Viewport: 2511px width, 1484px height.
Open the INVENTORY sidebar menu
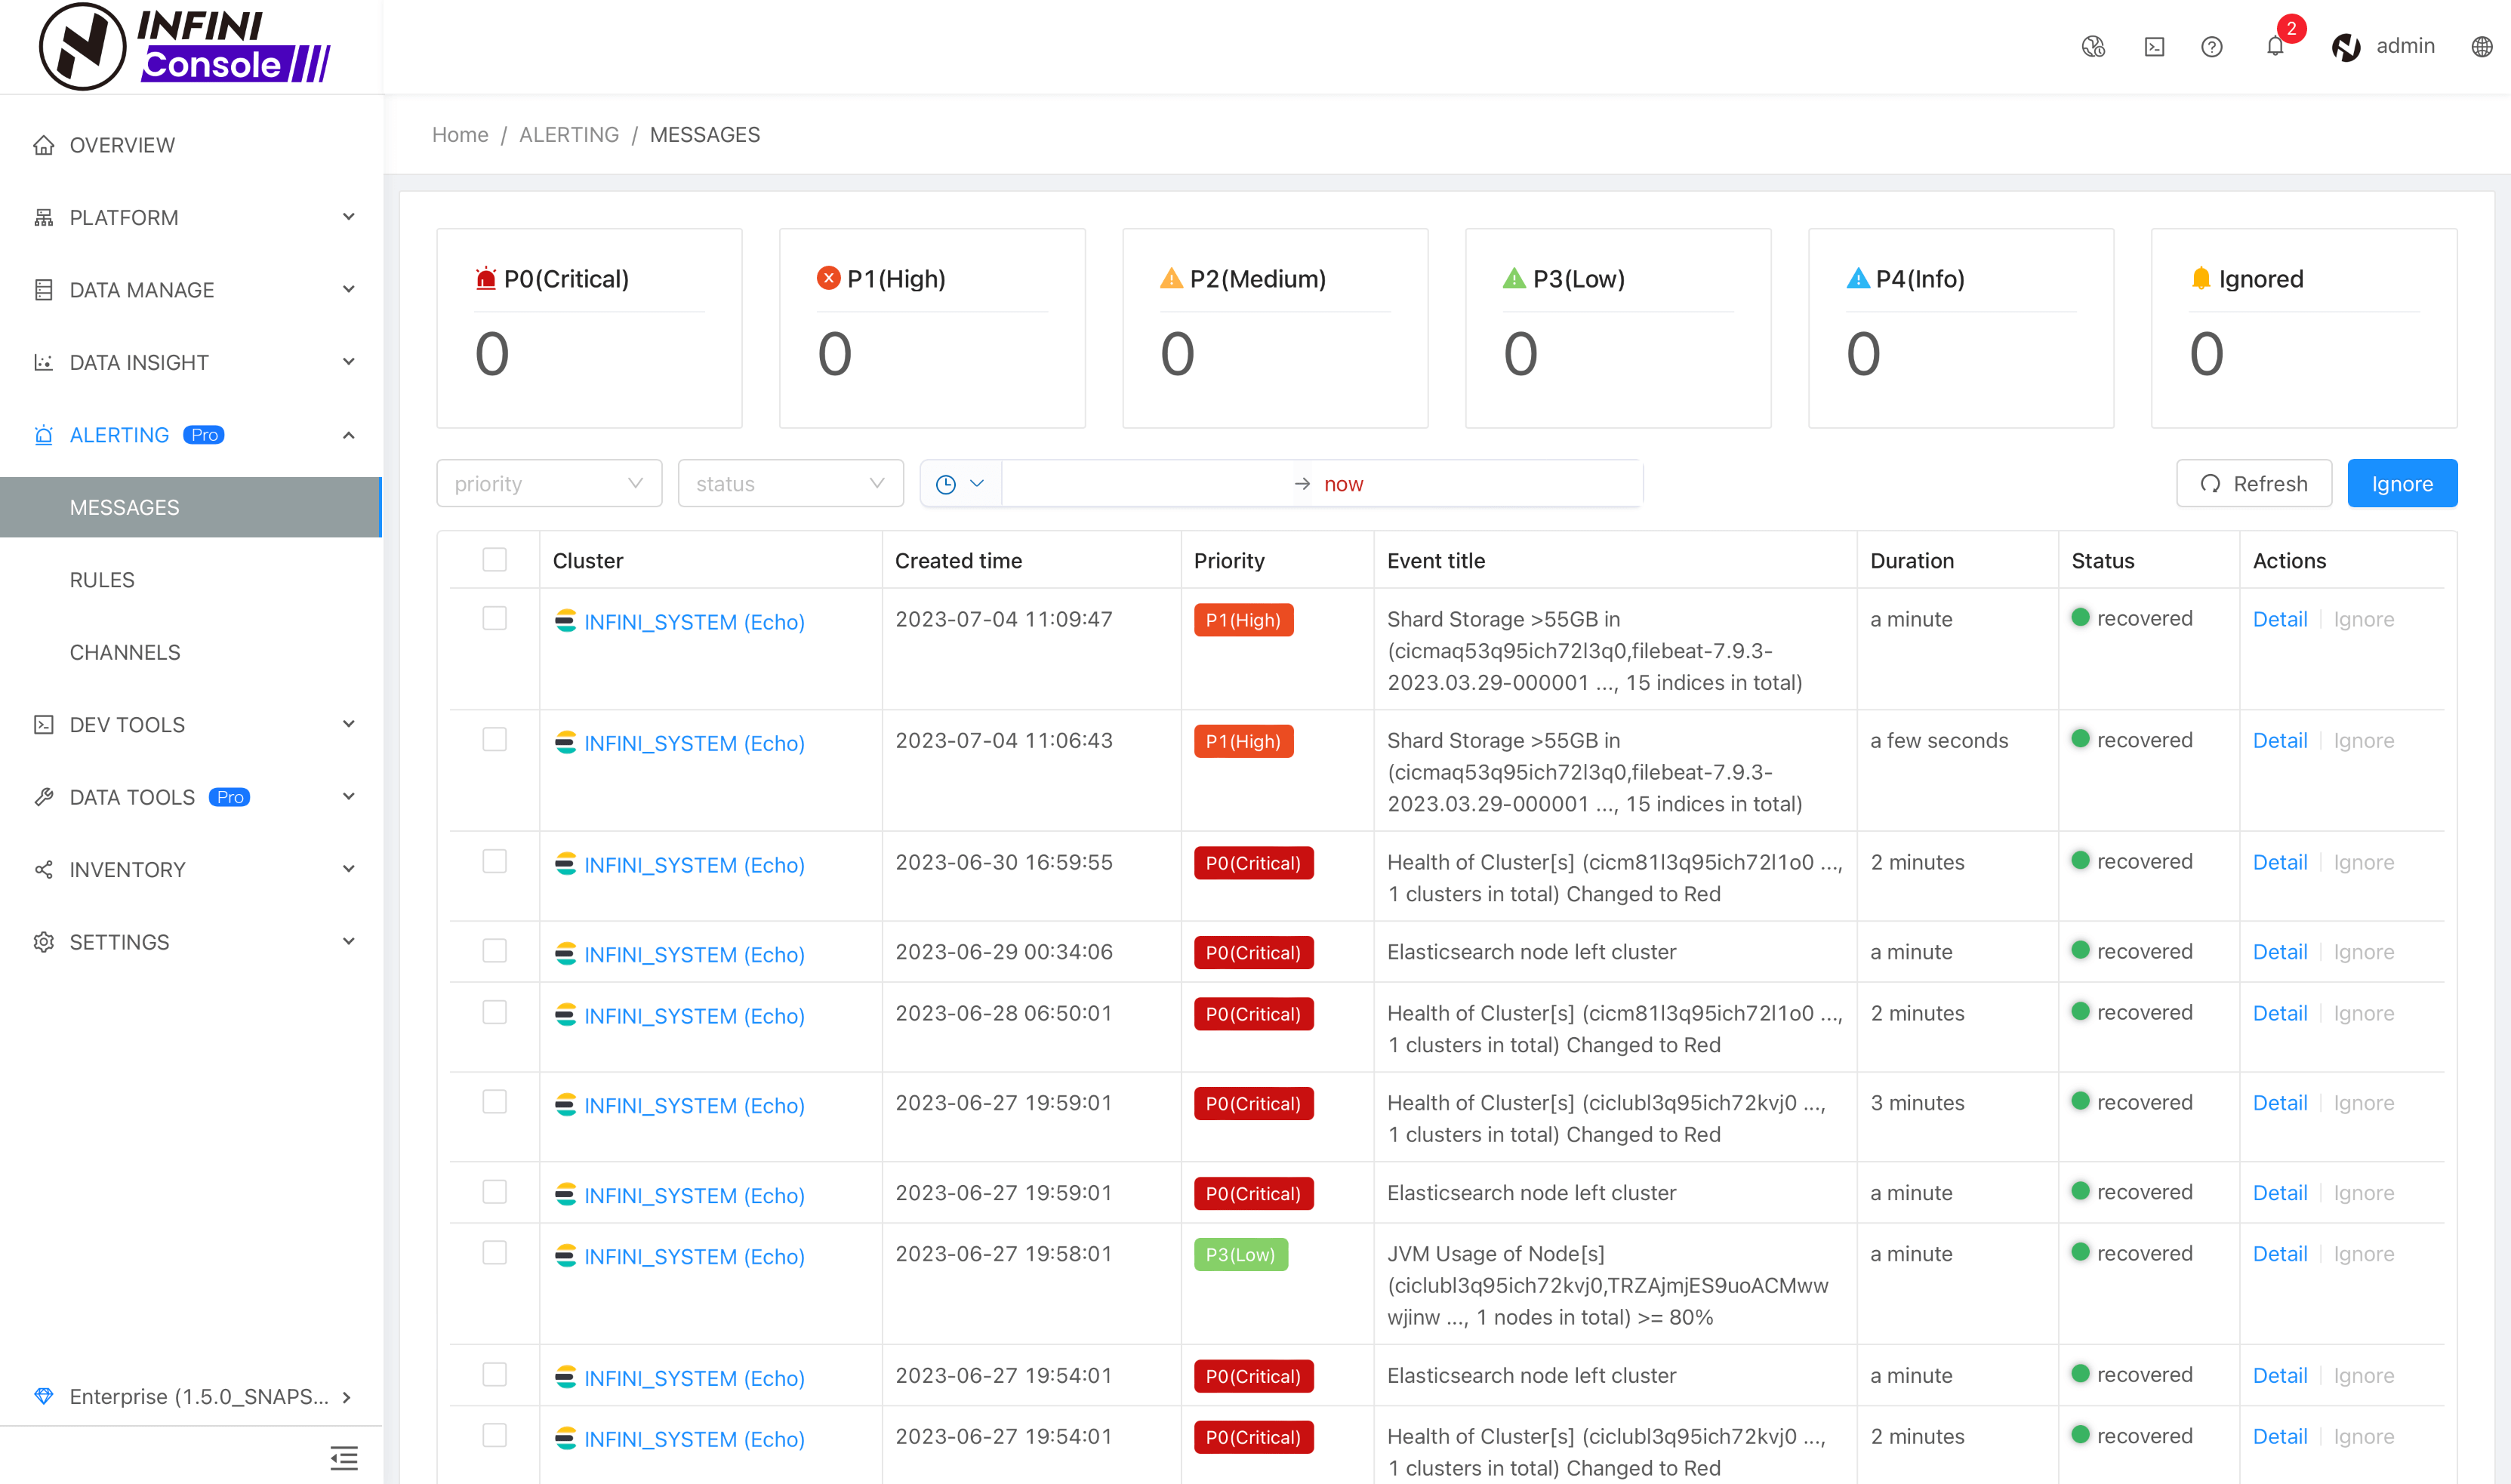click(x=191, y=870)
